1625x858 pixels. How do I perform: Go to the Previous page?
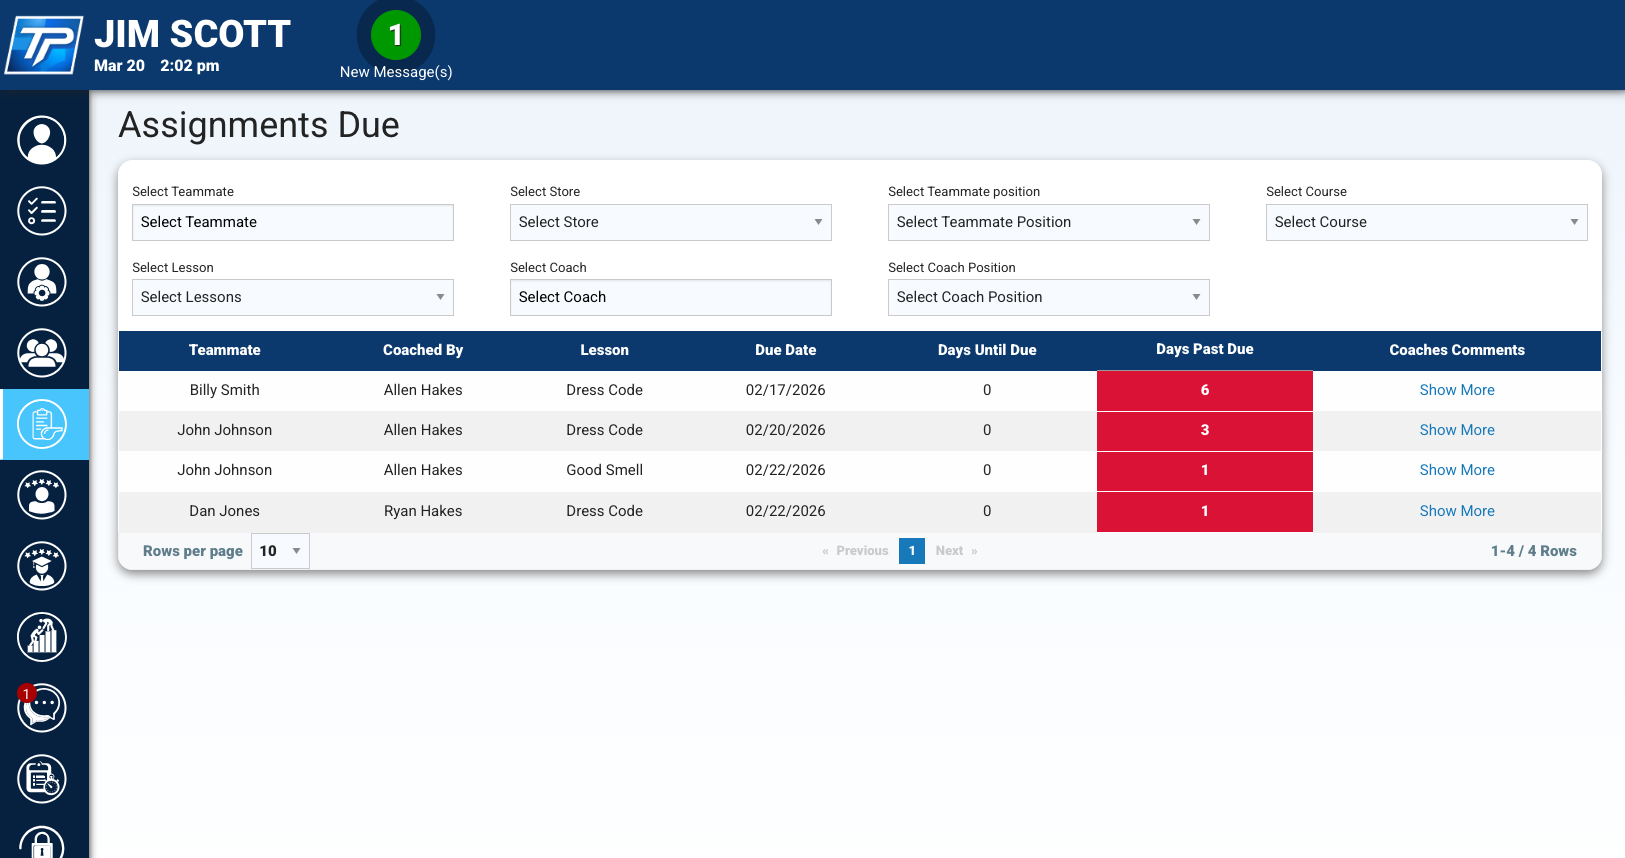(x=855, y=551)
